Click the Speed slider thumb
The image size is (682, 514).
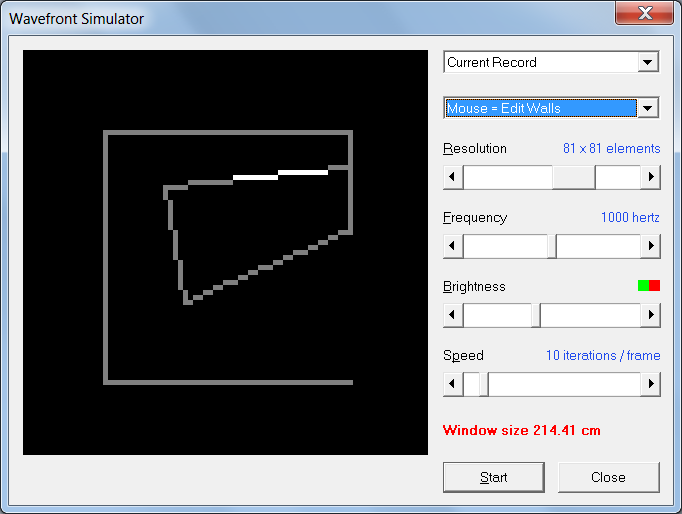(484, 384)
